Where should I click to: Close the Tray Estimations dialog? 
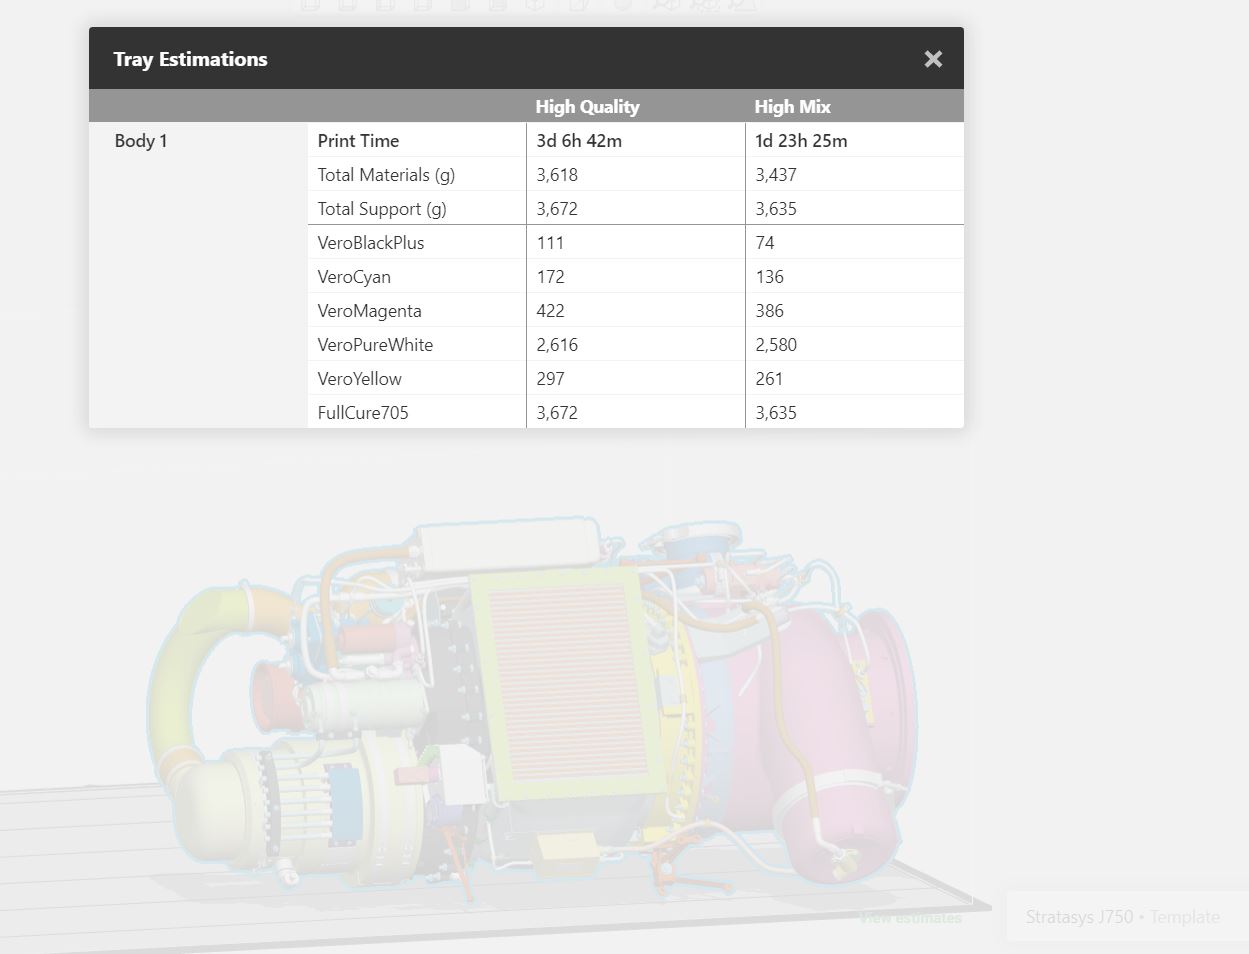click(x=933, y=59)
